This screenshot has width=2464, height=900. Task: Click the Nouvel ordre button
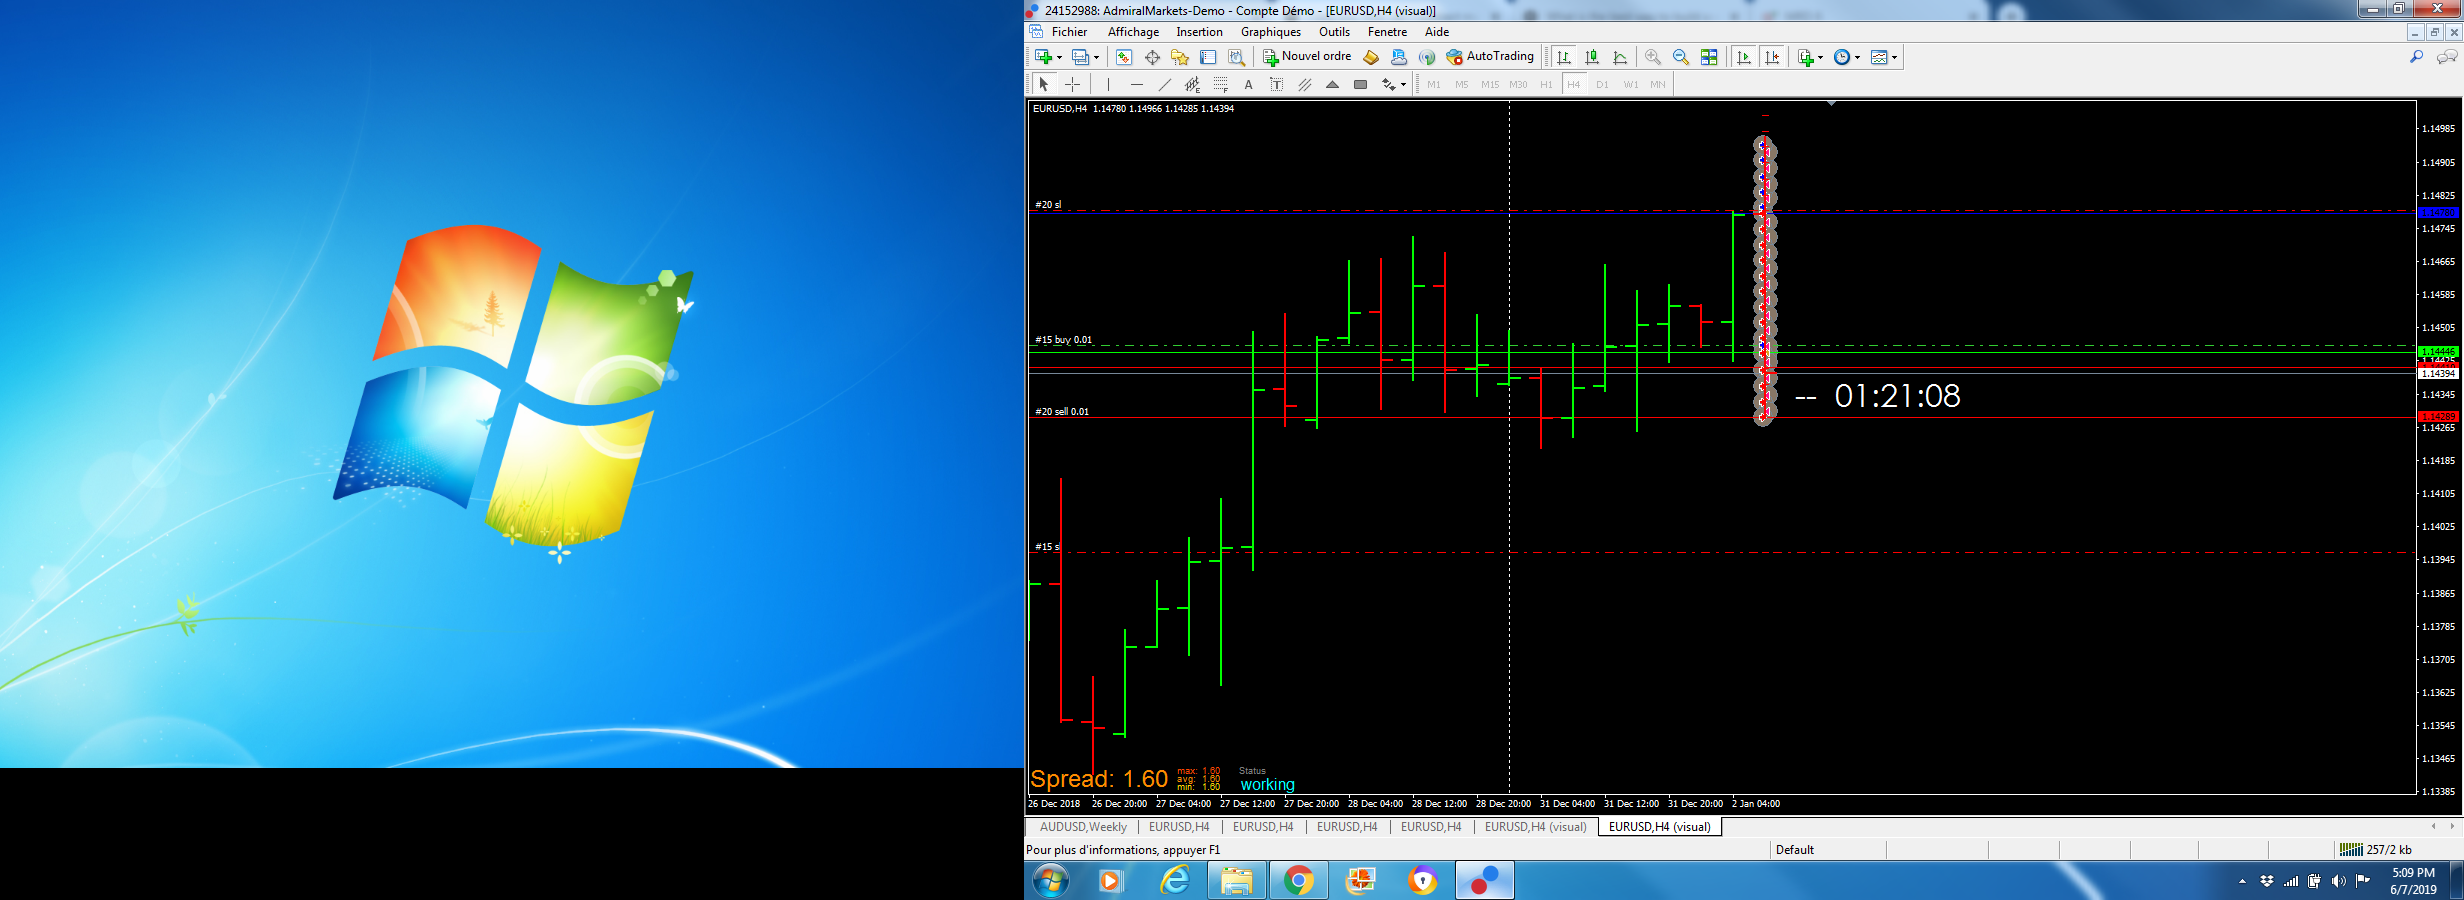coord(1307,57)
